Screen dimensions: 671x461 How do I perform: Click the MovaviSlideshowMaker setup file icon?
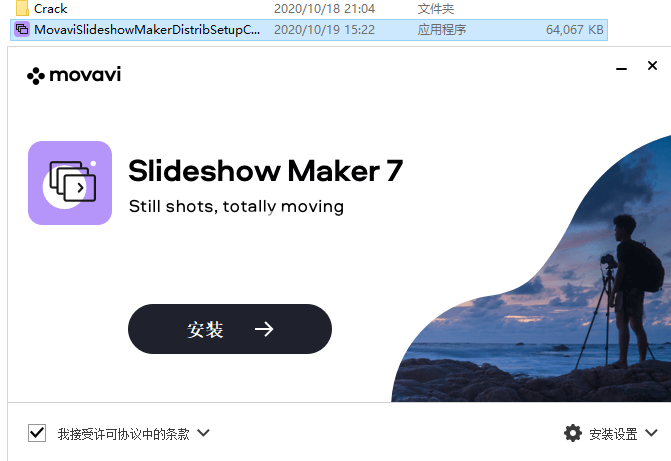[x=22, y=30]
